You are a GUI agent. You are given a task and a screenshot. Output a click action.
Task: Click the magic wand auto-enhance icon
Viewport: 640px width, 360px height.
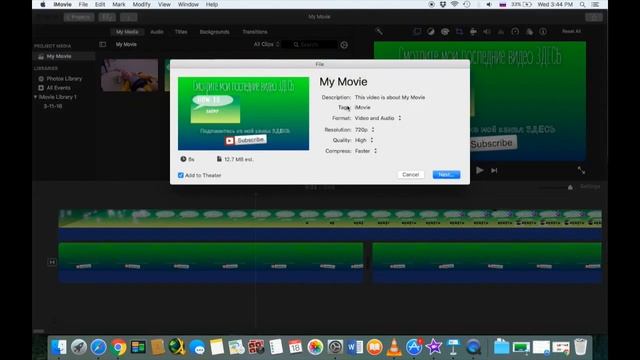coord(379,31)
